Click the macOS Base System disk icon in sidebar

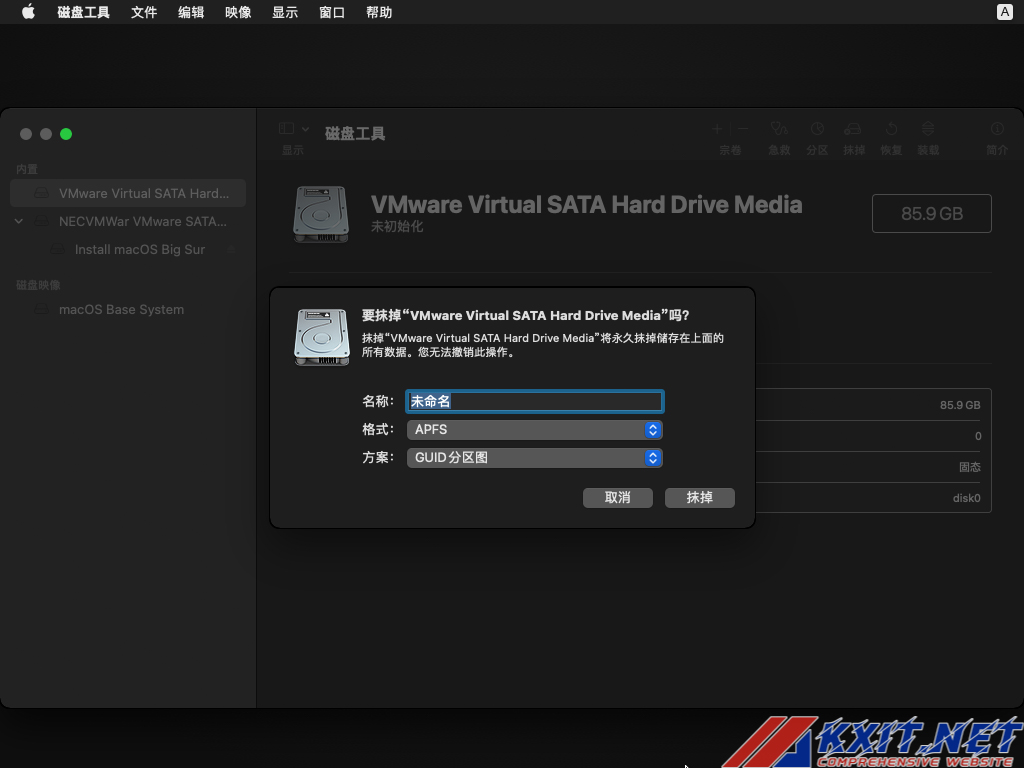click(x=42, y=310)
